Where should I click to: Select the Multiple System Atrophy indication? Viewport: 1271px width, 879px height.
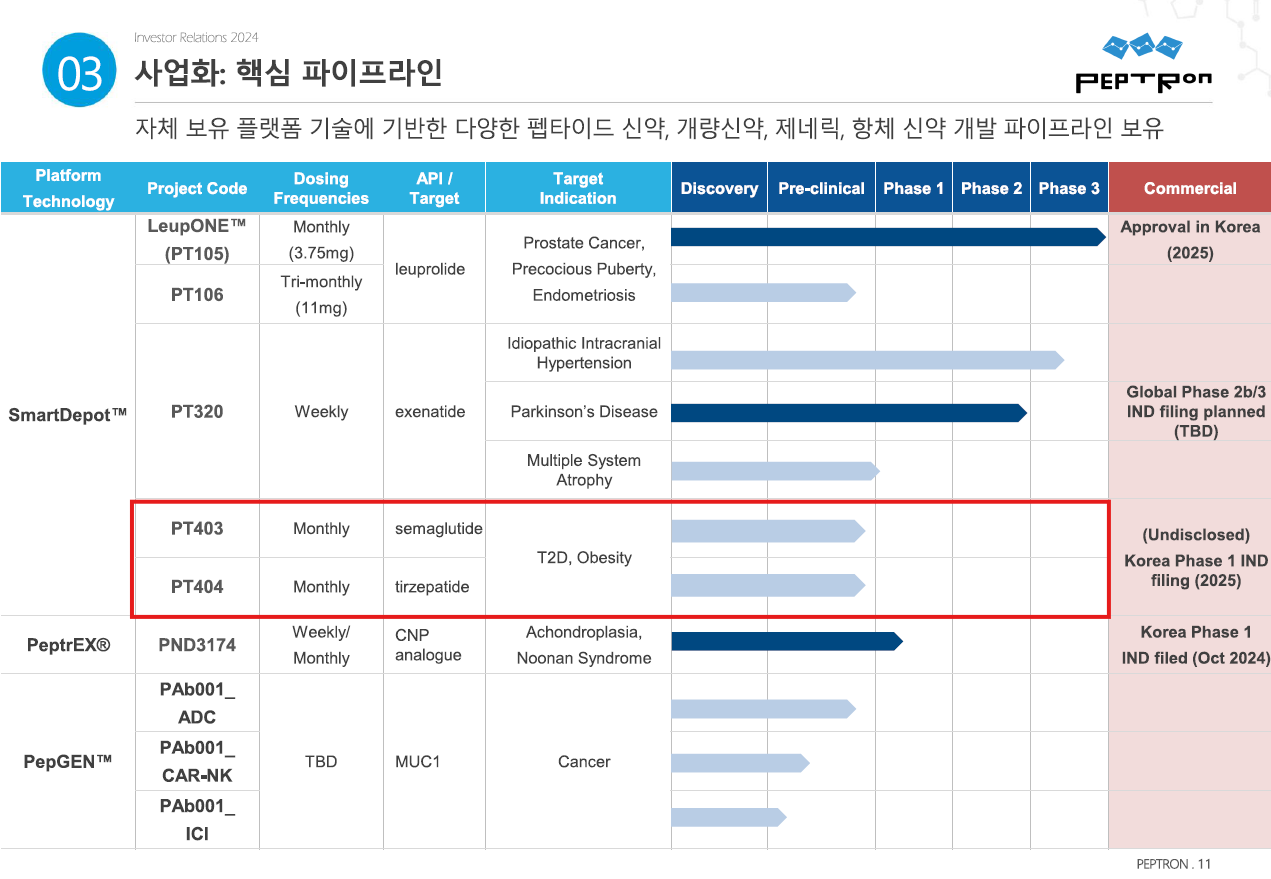[x=584, y=470]
